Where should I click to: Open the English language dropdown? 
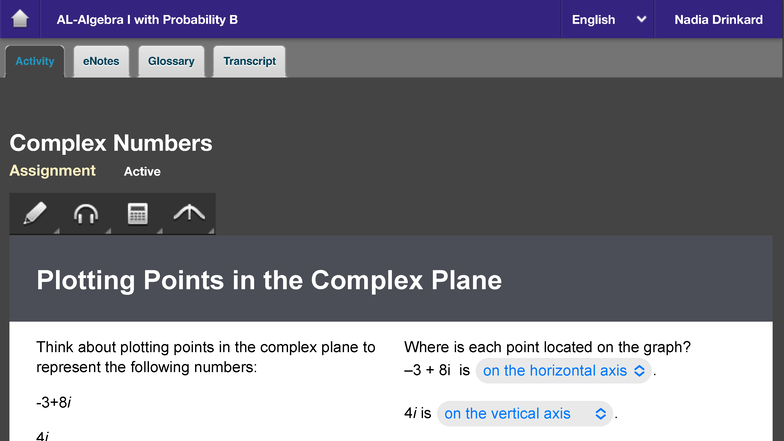pyautogui.click(x=609, y=19)
